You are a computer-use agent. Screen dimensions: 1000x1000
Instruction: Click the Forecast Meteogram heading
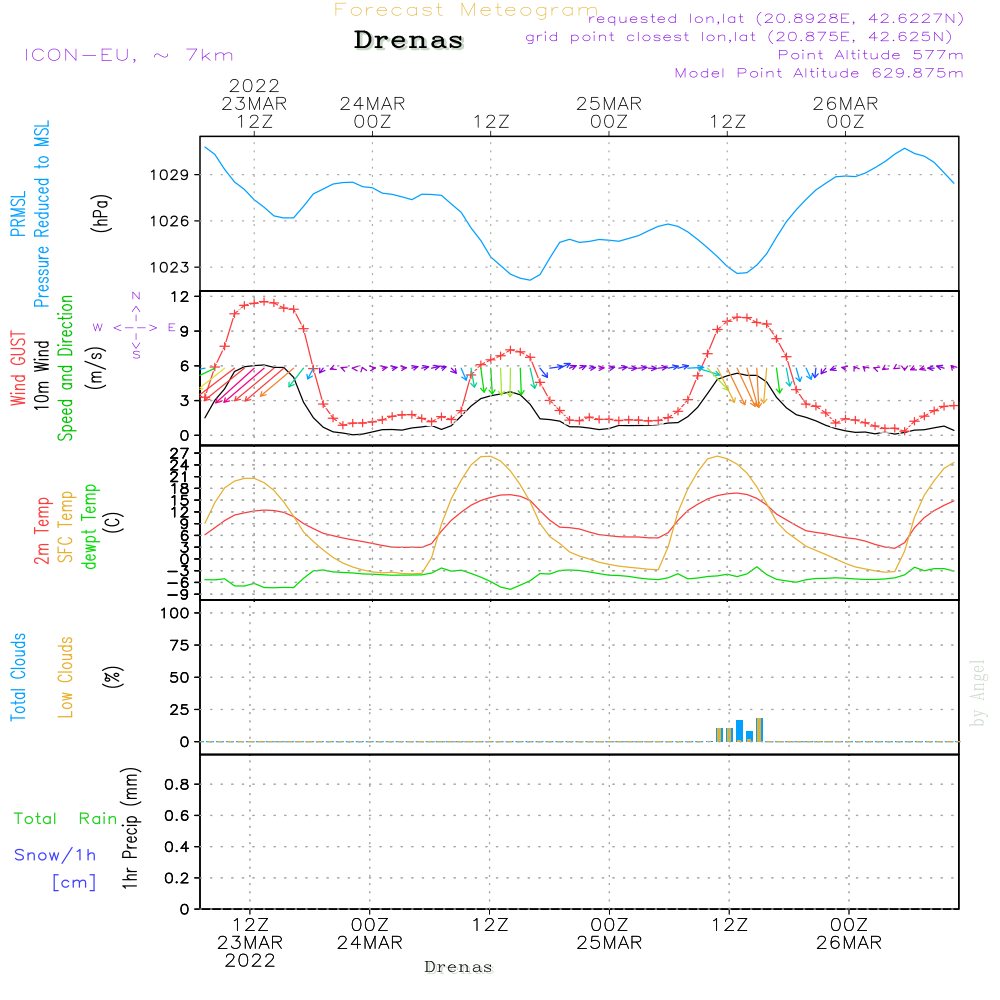466,10
